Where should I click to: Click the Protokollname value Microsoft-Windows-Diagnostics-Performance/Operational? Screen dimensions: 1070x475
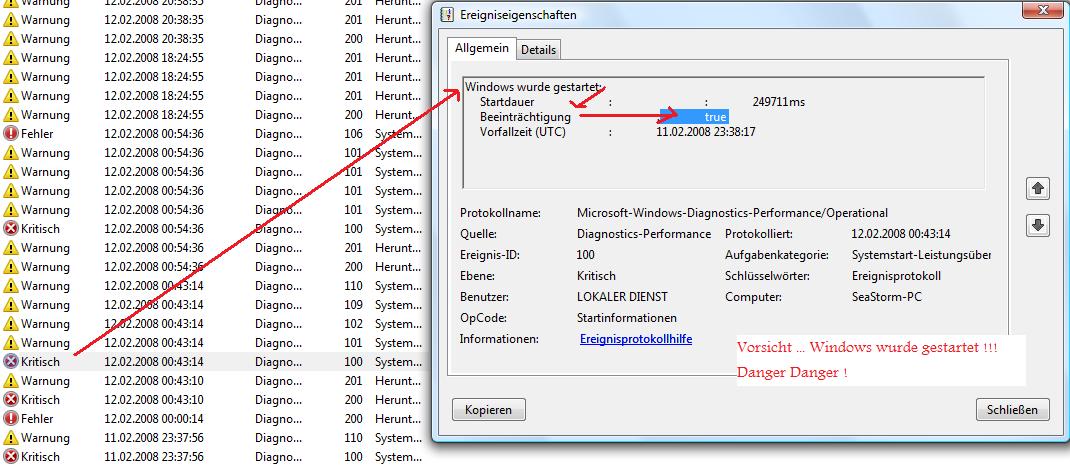pos(732,214)
